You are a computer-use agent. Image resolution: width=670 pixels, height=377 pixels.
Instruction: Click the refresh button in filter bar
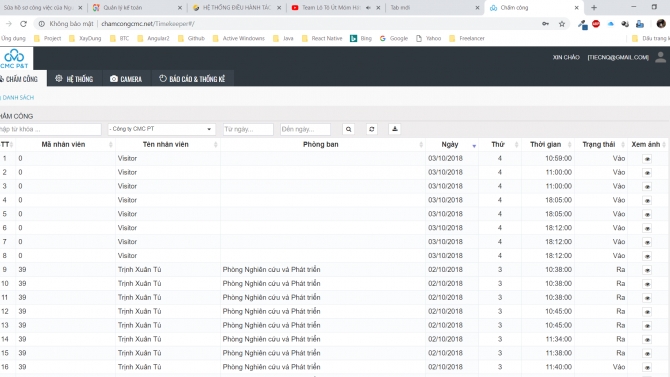click(x=372, y=129)
